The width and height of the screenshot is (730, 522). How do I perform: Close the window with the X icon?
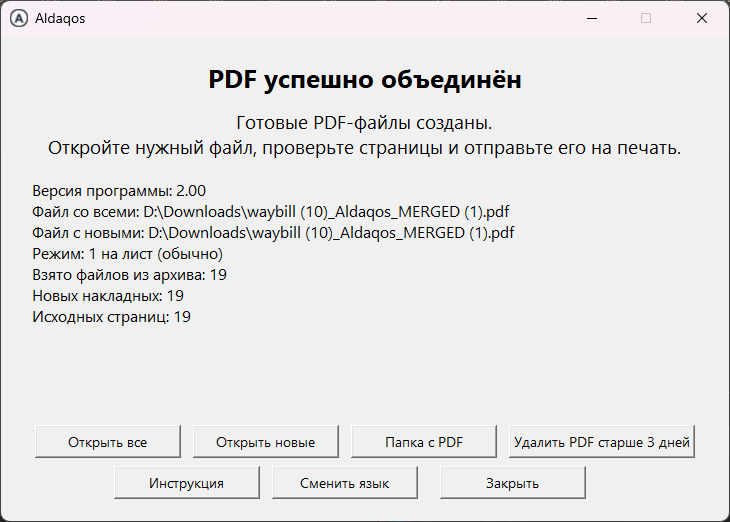point(702,19)
